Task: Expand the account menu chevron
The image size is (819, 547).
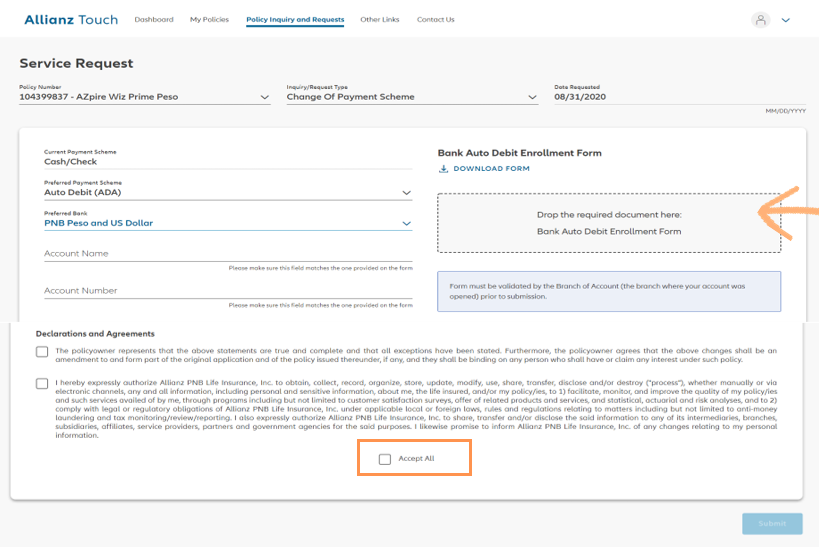Action: click(786, 20)
